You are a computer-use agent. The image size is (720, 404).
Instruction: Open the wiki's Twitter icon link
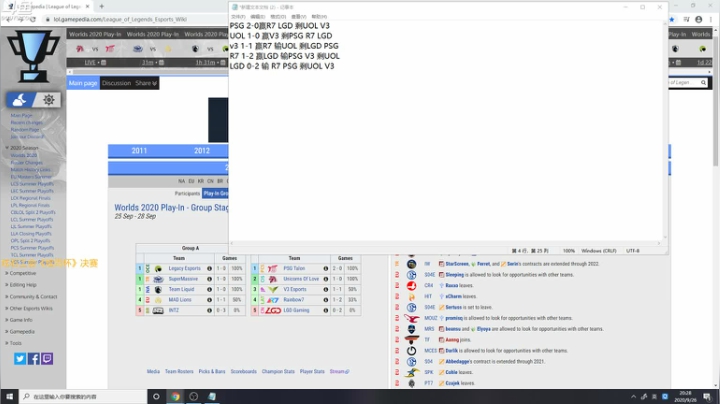(x=20, y=359)
